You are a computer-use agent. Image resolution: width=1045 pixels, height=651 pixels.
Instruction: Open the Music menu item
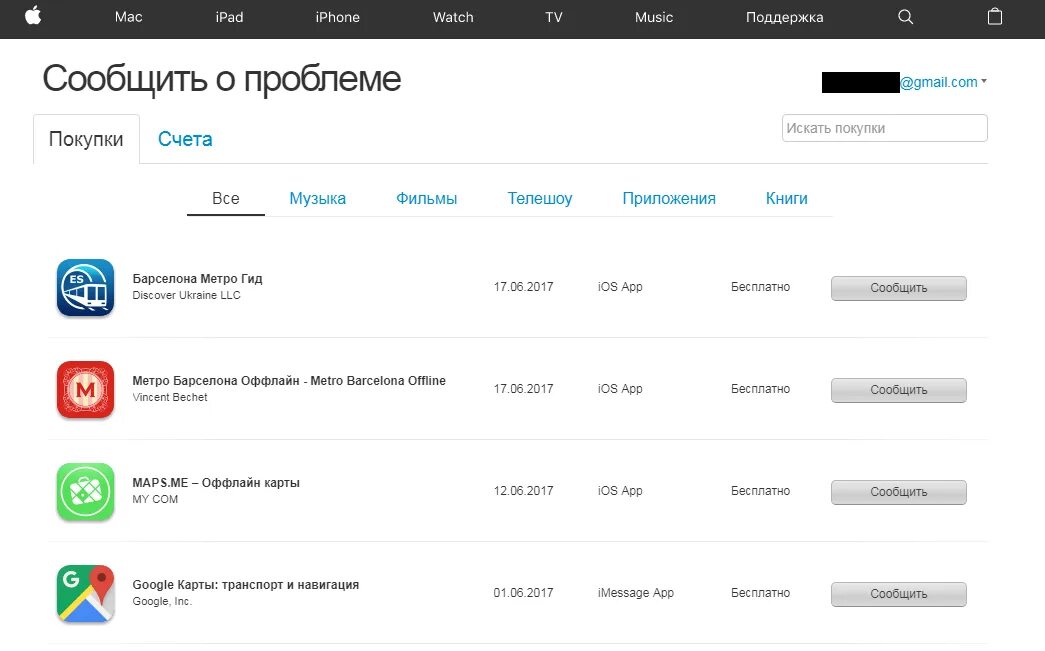coord(654,17)
